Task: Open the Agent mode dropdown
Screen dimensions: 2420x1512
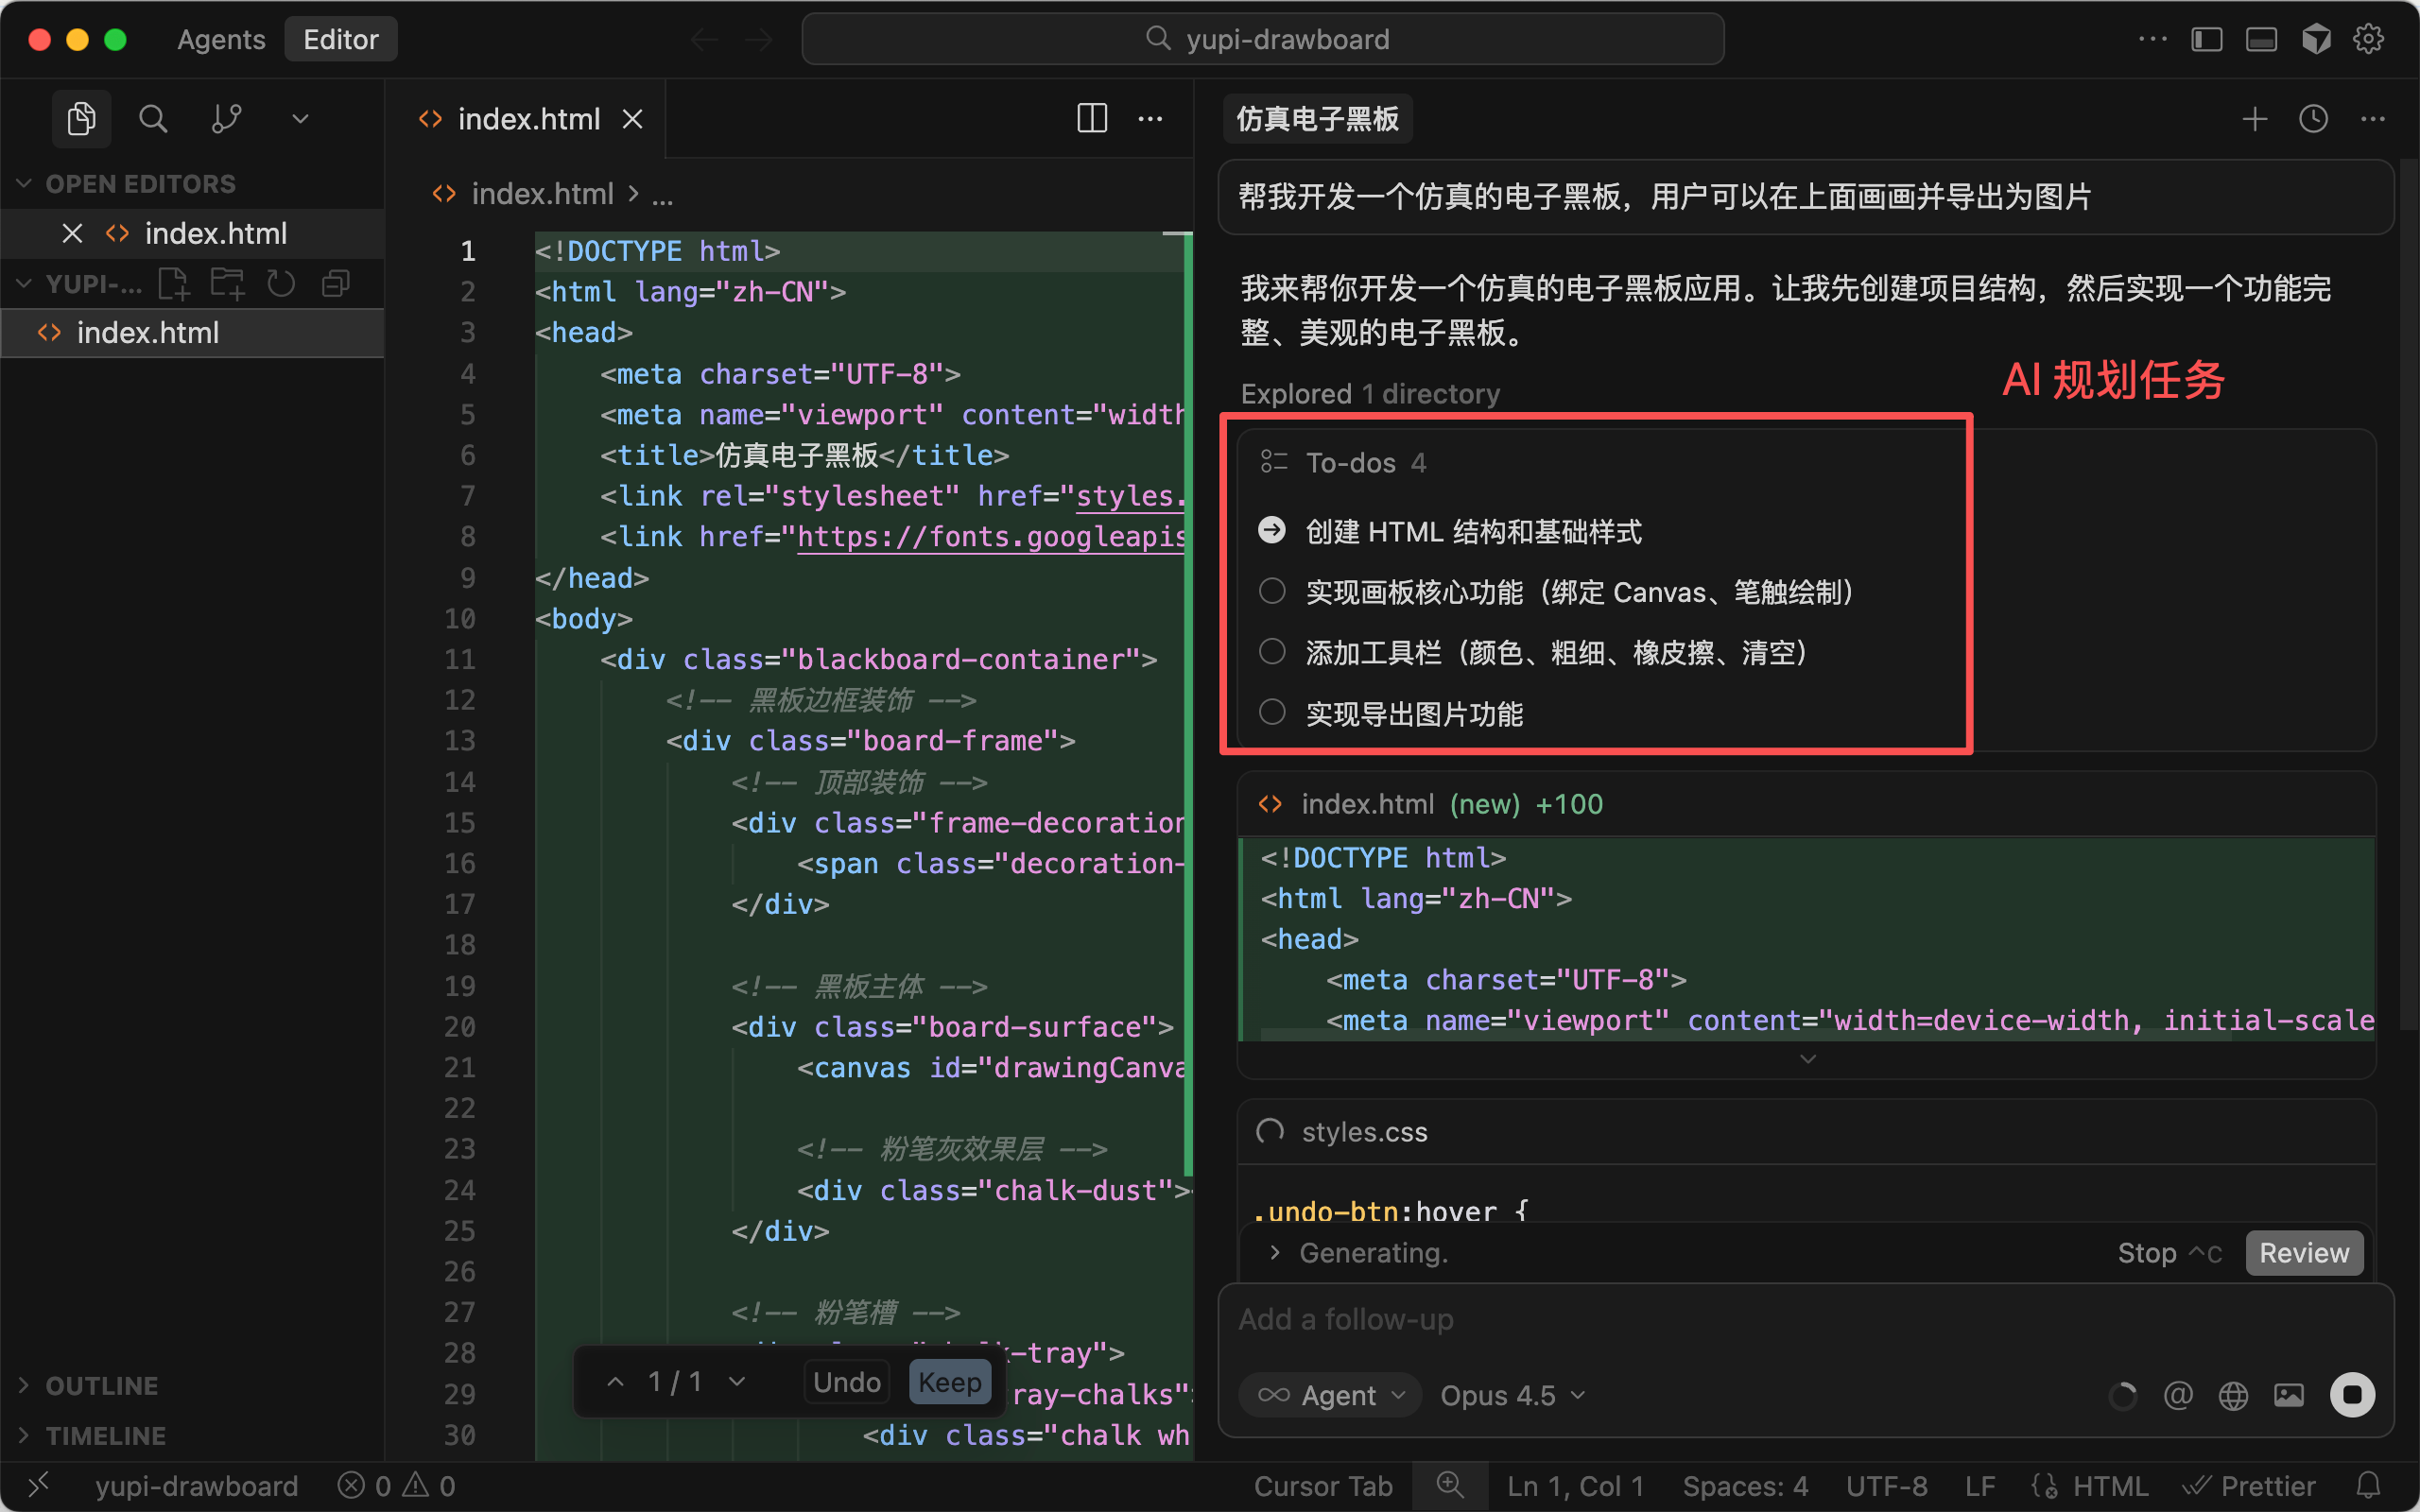Action: click(1330, 1395)
